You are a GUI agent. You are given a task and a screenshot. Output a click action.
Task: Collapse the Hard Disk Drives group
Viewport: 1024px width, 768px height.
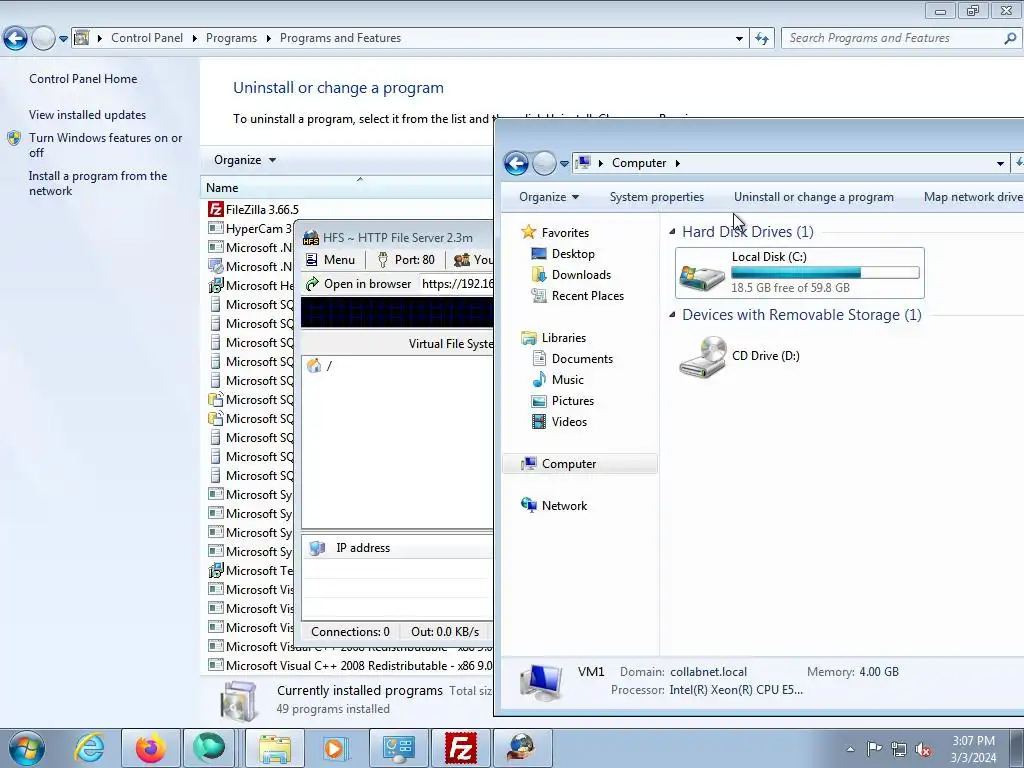click(x=673, y=231)
